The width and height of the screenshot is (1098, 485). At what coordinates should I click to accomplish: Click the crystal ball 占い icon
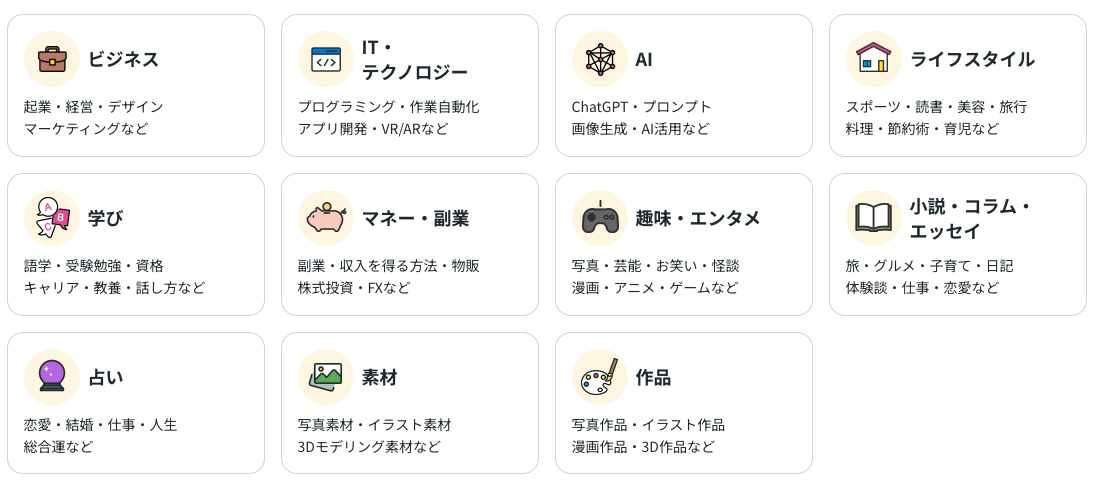click(x=52, y=377)
